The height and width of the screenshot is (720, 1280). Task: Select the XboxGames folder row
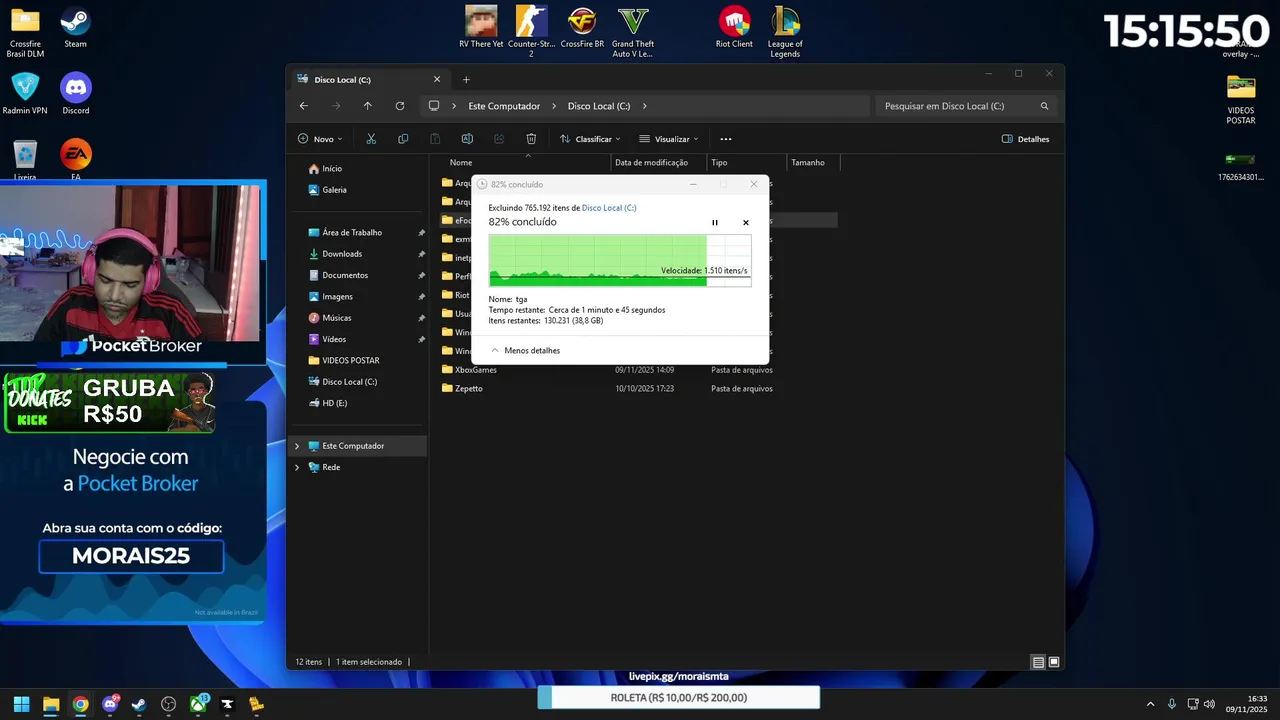[638, 370]
